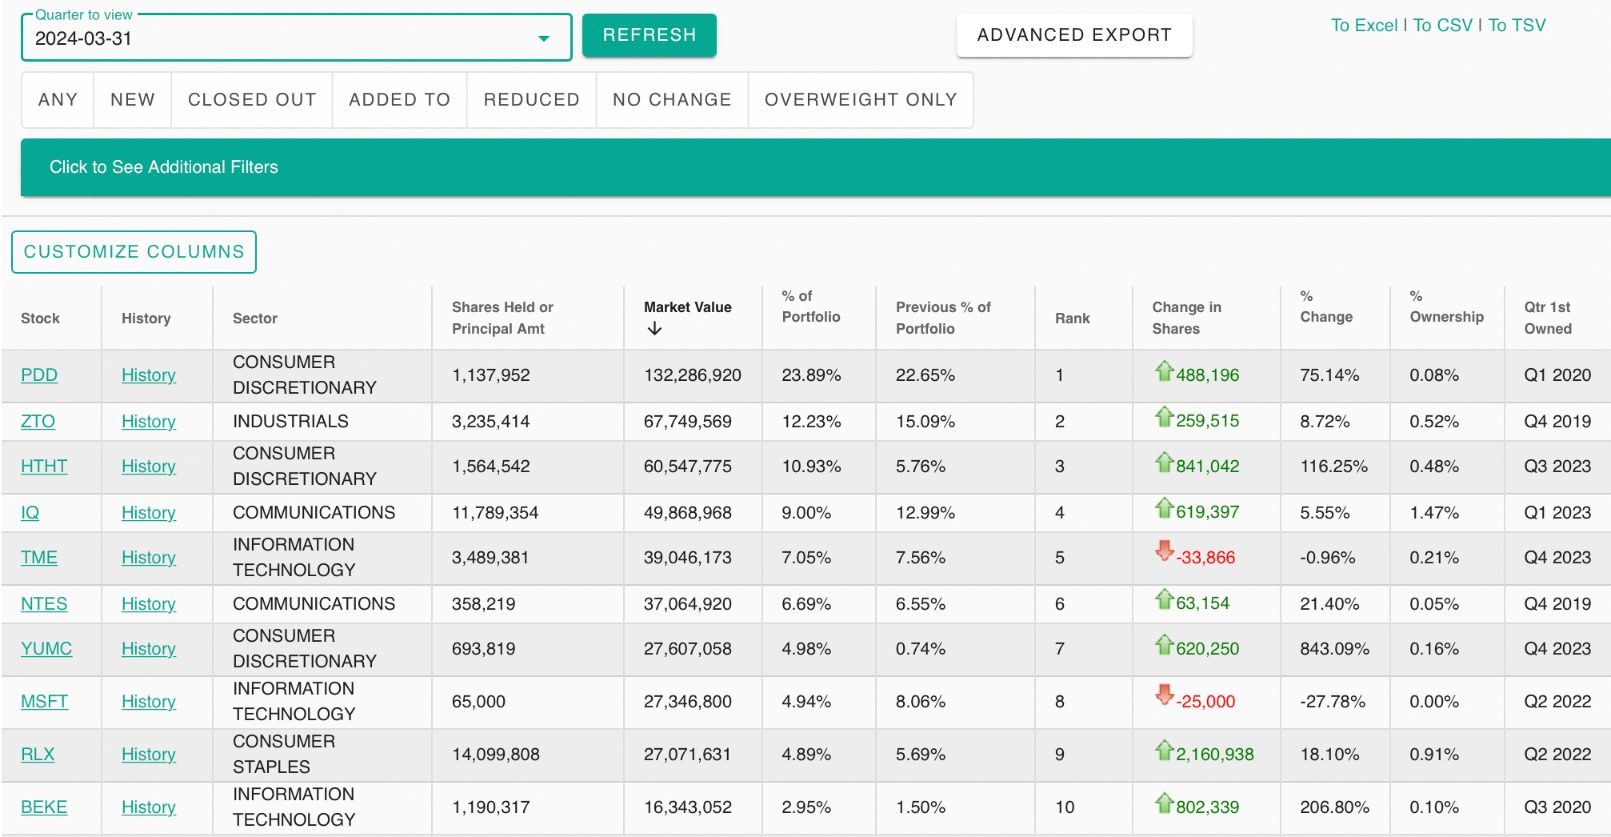This screenshot has width=1611, height=837.
Task: Export via the To Excel link
Action: coord(1364,25)
